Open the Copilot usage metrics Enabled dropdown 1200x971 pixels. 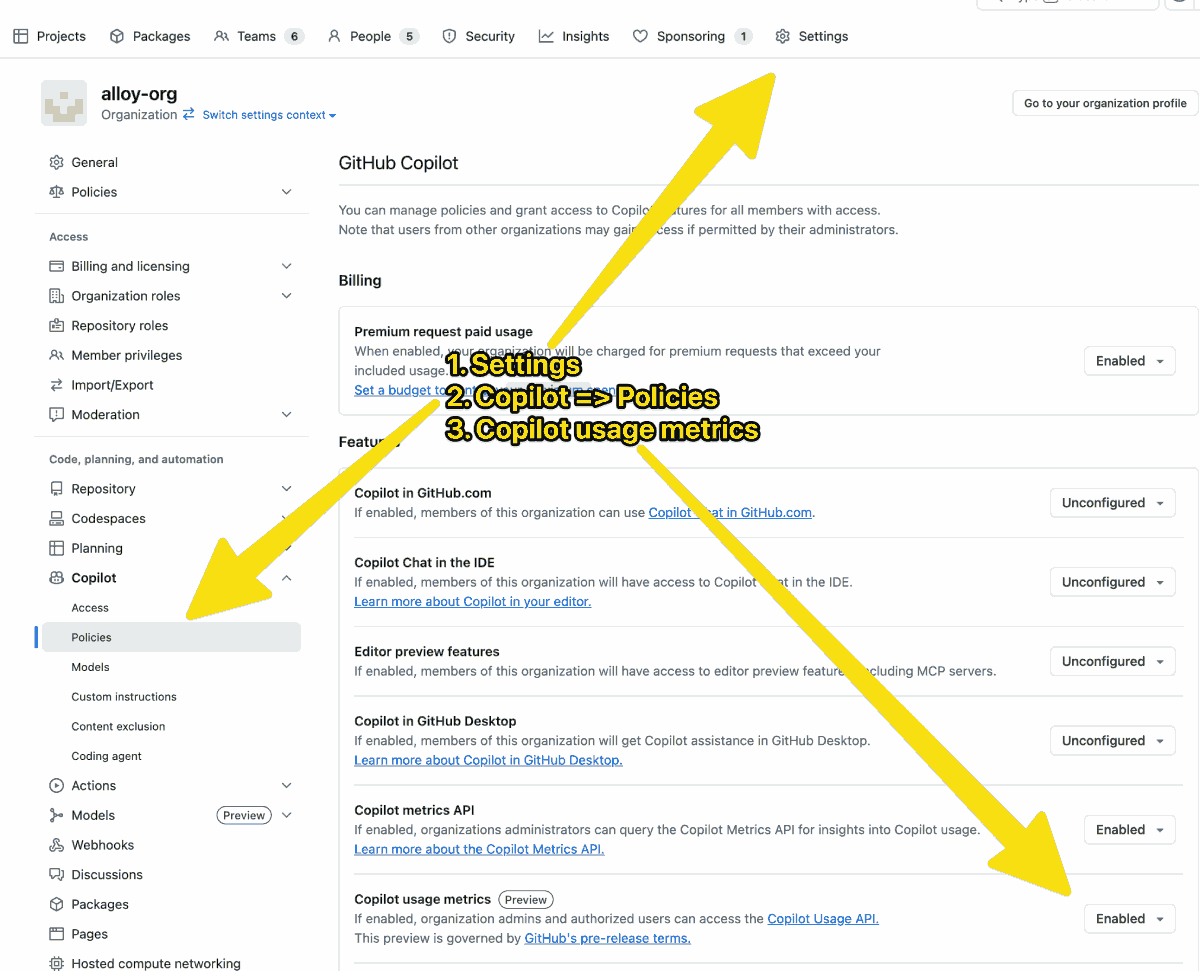1129,919
